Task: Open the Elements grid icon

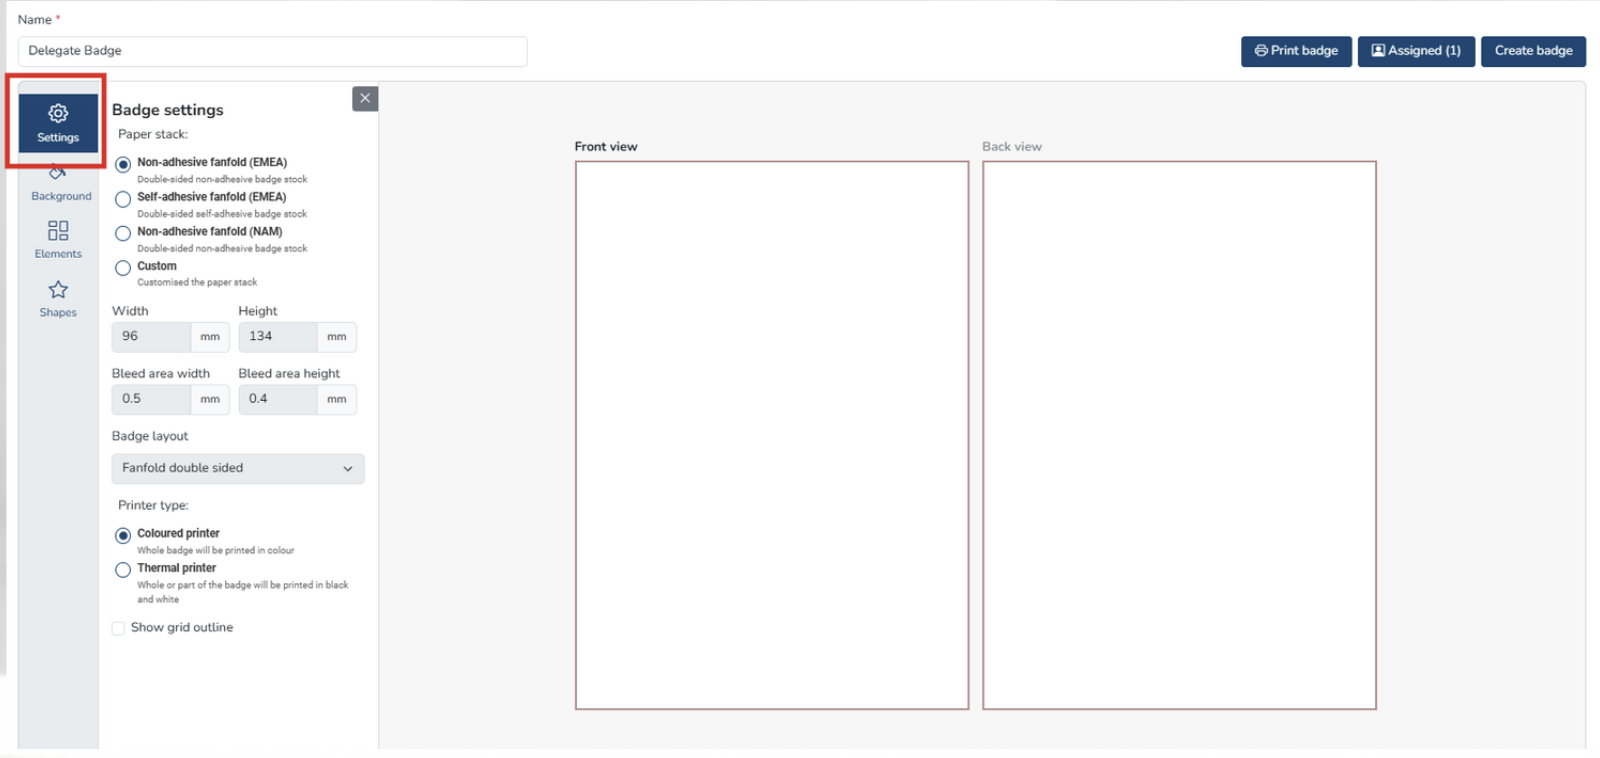Action: pyautogui.click(x=58, y=239)
